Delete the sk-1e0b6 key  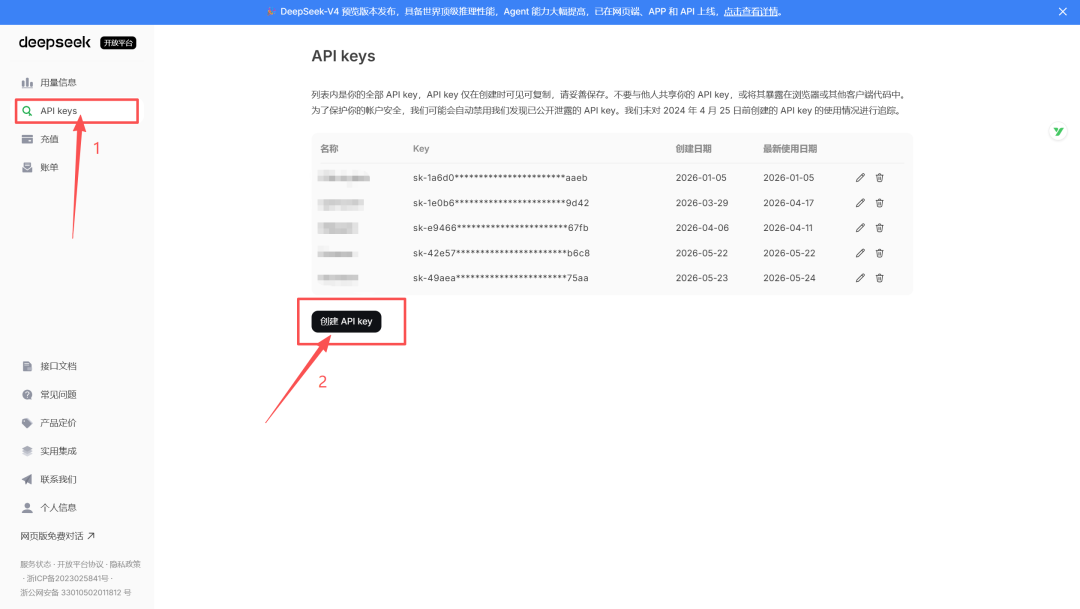pos(880,203)
